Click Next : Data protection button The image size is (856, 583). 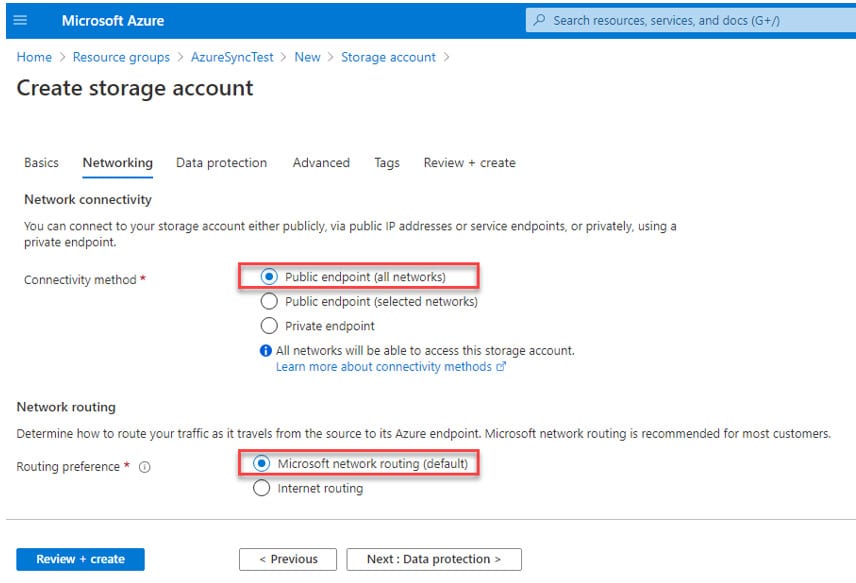coord(434,560)
